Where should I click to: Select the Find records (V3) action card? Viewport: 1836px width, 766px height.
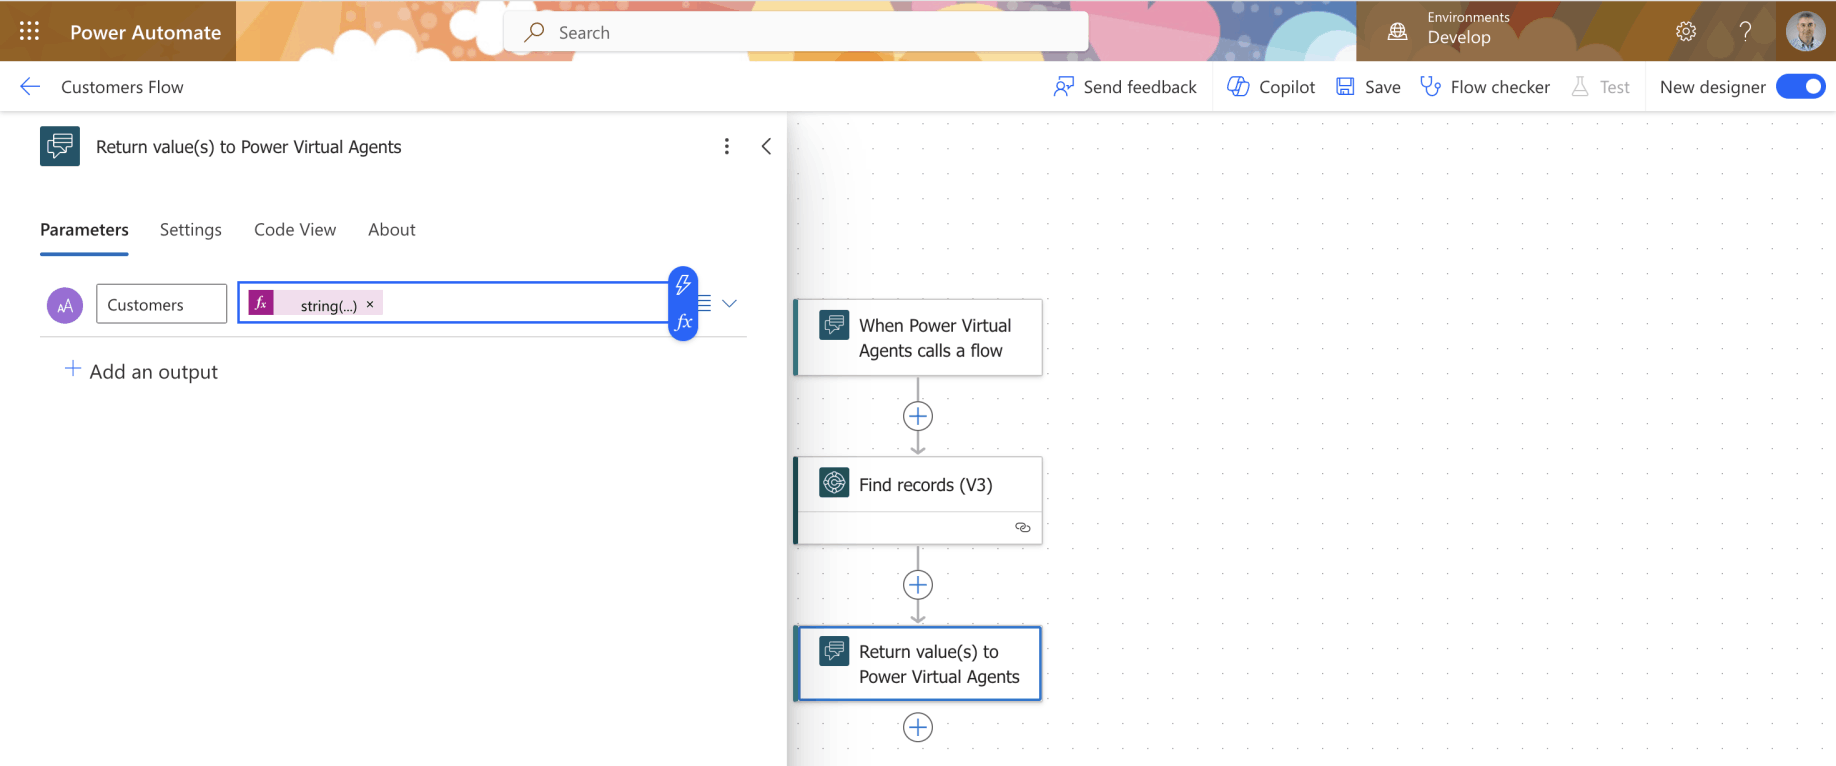click(x=918, y=501)
